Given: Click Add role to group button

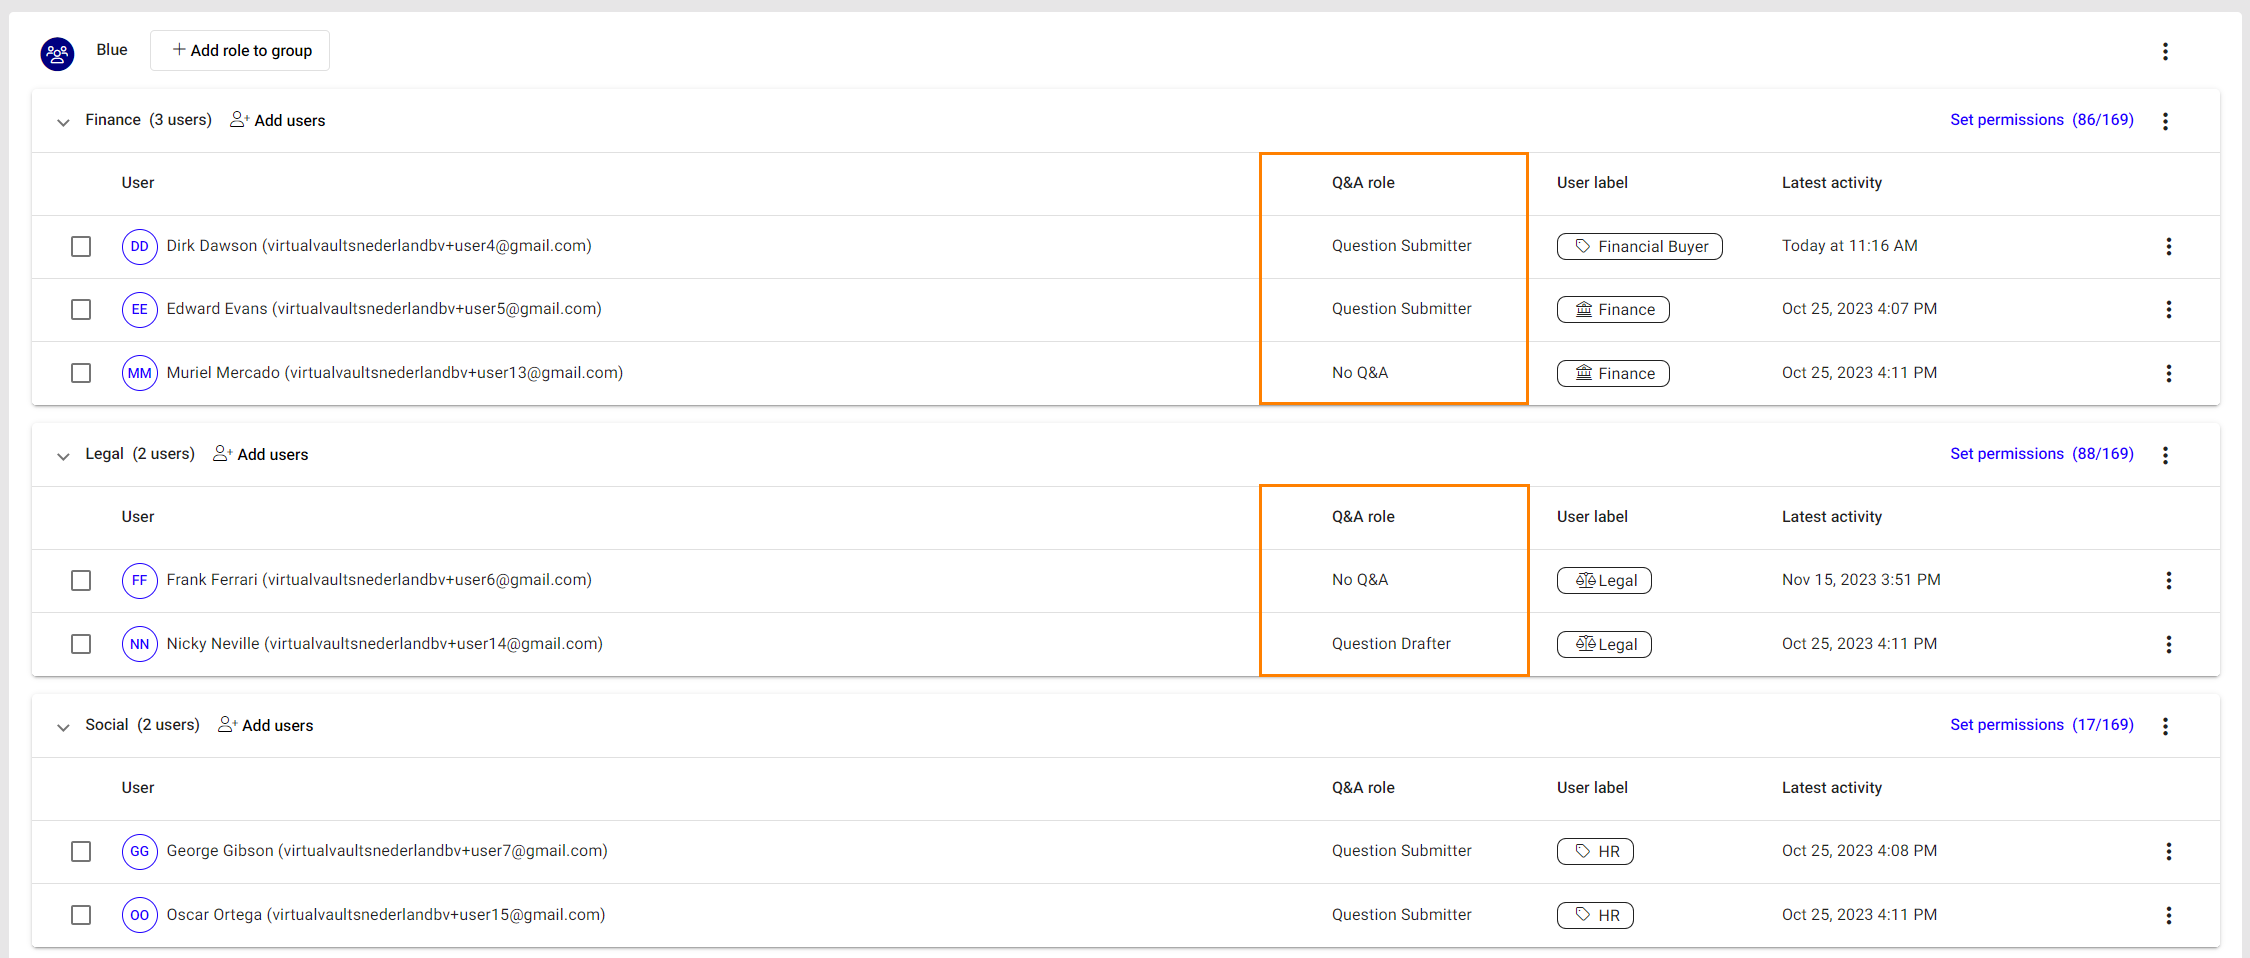Looking at the screenshot, I should click(240, 51).
